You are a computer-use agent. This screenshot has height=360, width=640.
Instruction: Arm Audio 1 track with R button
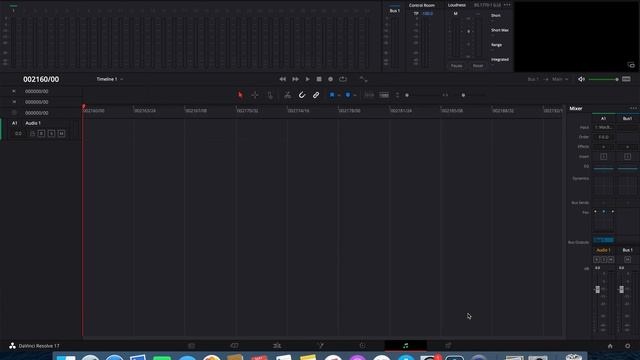(41, 133)
